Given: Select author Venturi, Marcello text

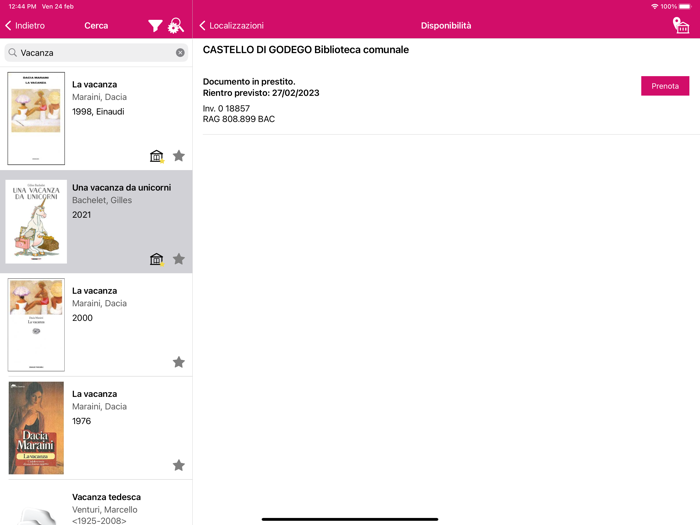Looking at the screenshot, I should pyautogui.click(x=104, y=509).
